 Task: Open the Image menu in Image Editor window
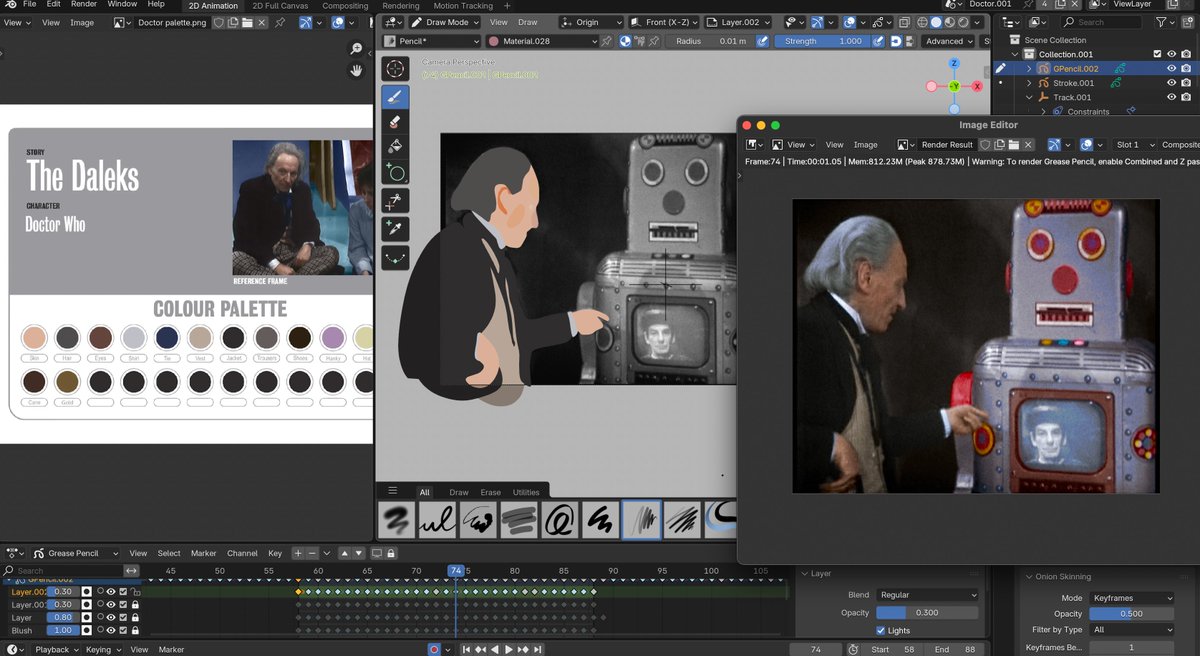coord(865,145)
